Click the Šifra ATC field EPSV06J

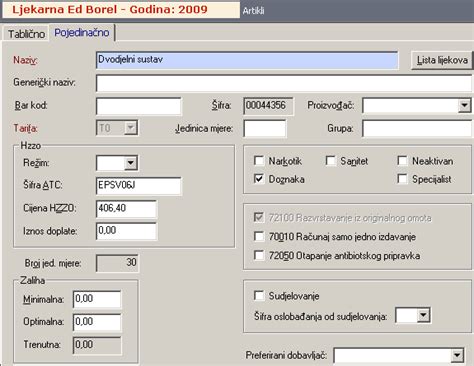(139, 186)
